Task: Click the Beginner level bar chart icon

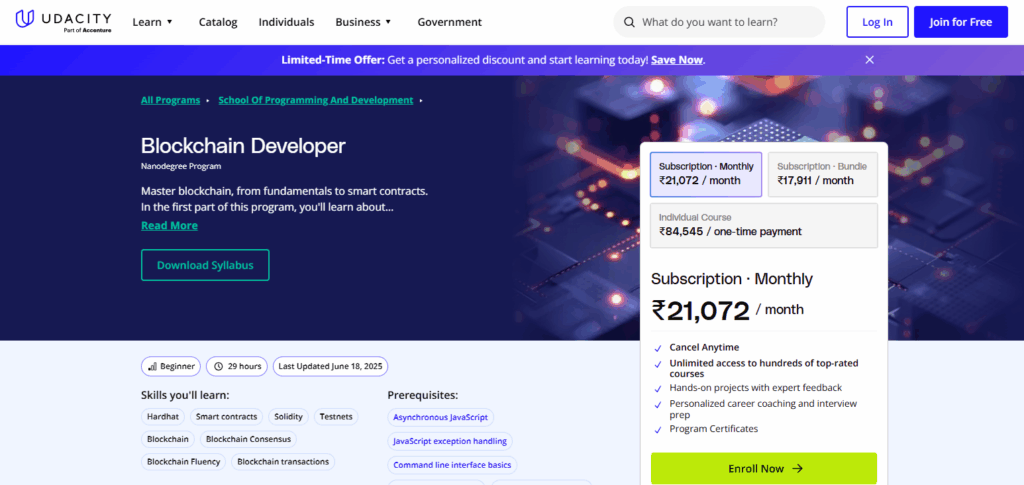Action: (153, 366)
